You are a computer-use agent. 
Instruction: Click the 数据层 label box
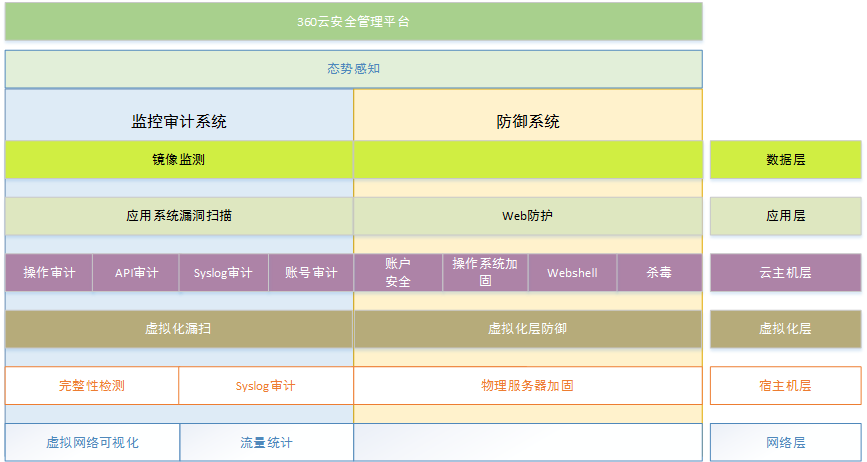(786, 160)
